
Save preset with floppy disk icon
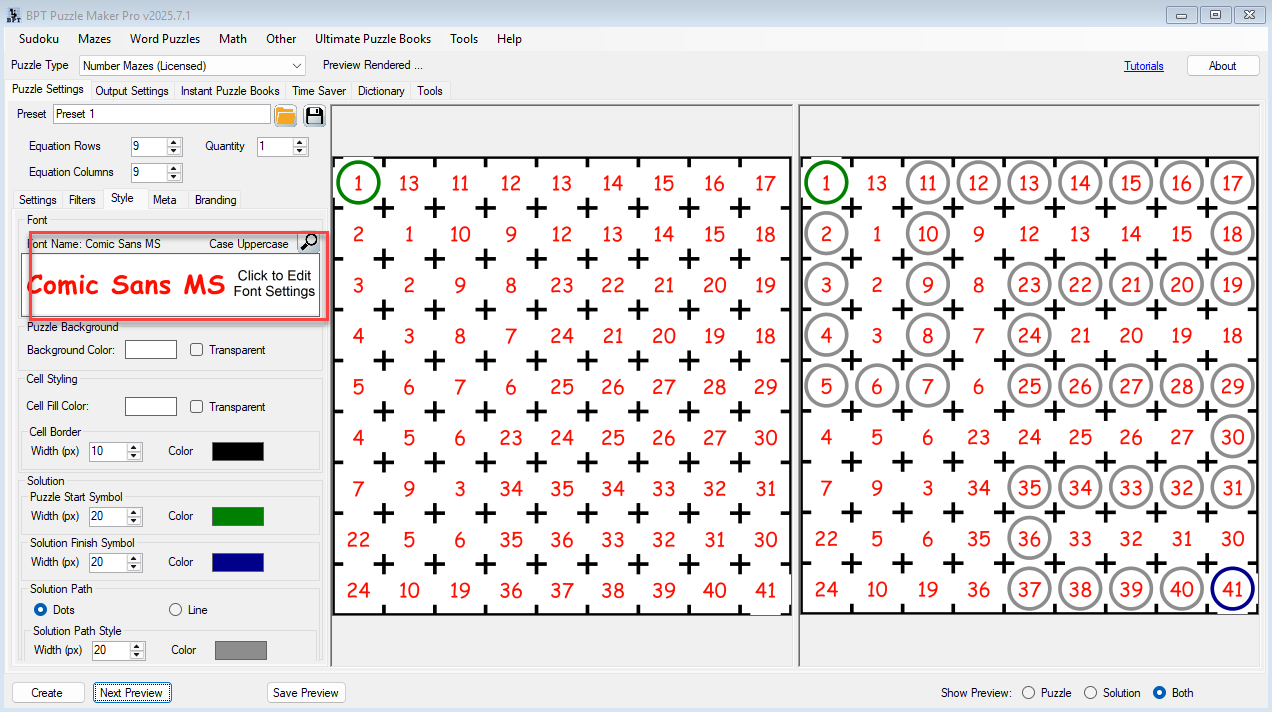click(315, 115)
